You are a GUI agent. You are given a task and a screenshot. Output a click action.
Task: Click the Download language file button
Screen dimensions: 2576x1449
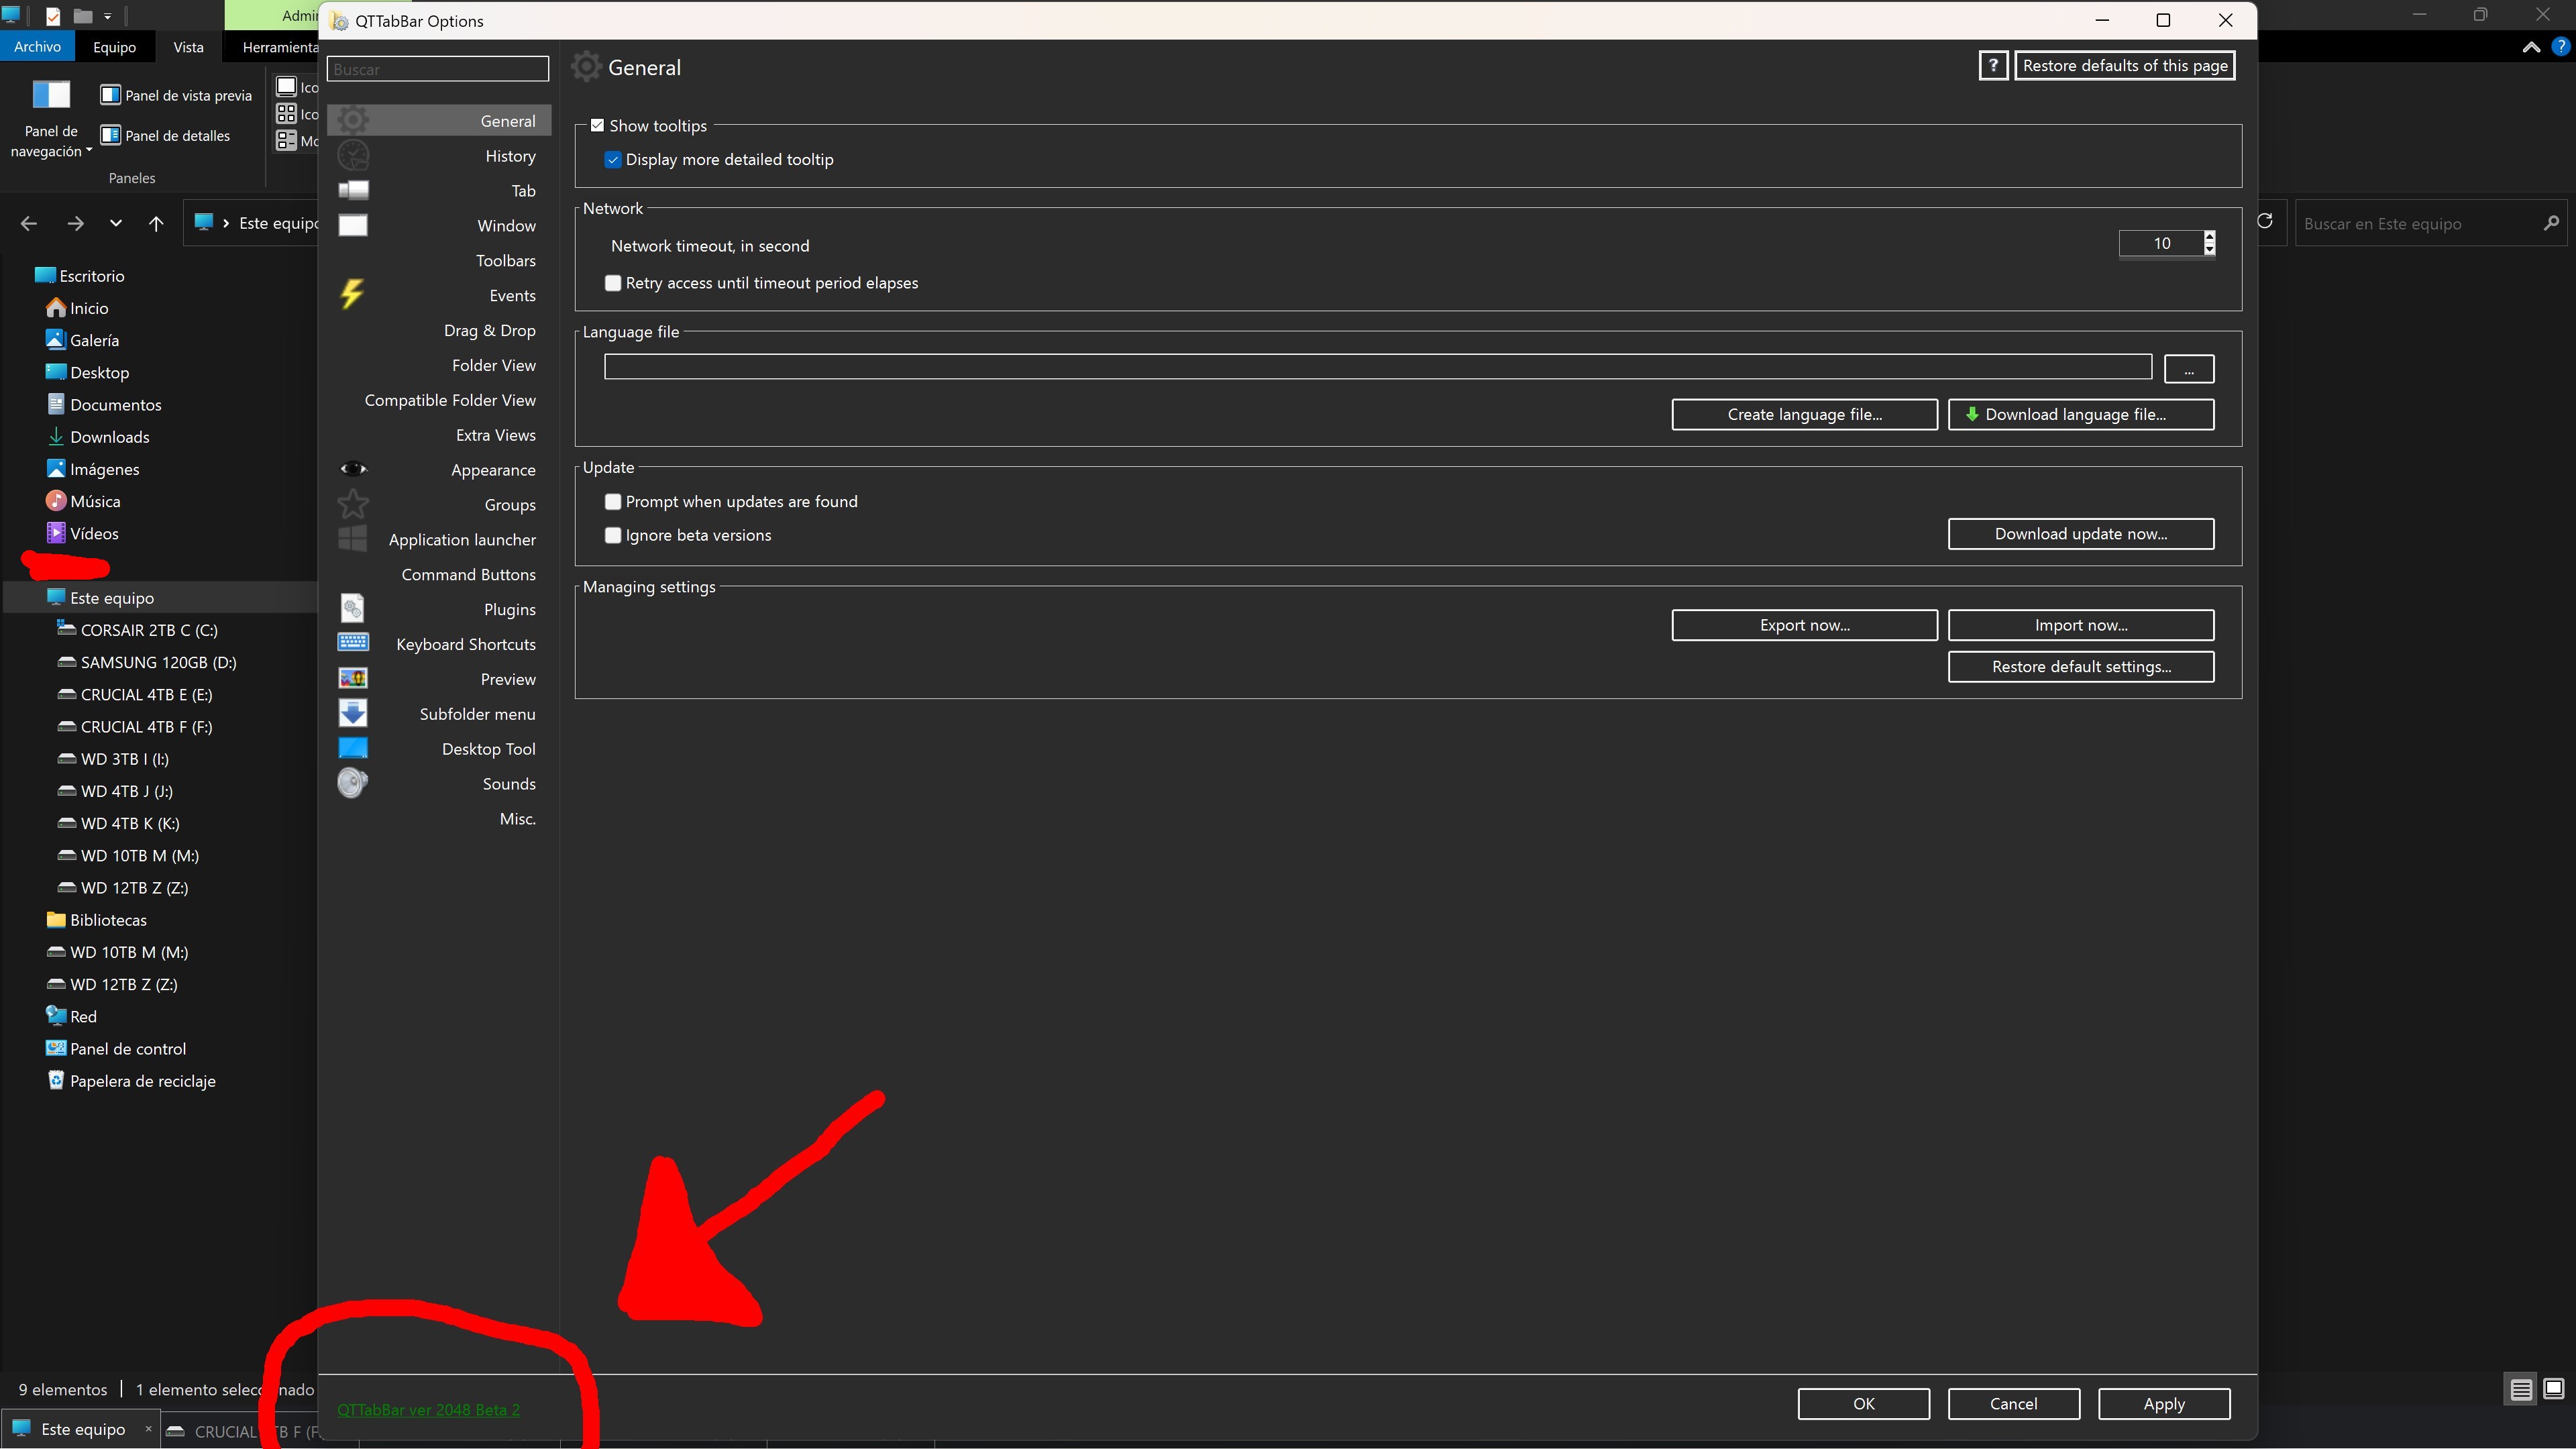[2080, 414]
